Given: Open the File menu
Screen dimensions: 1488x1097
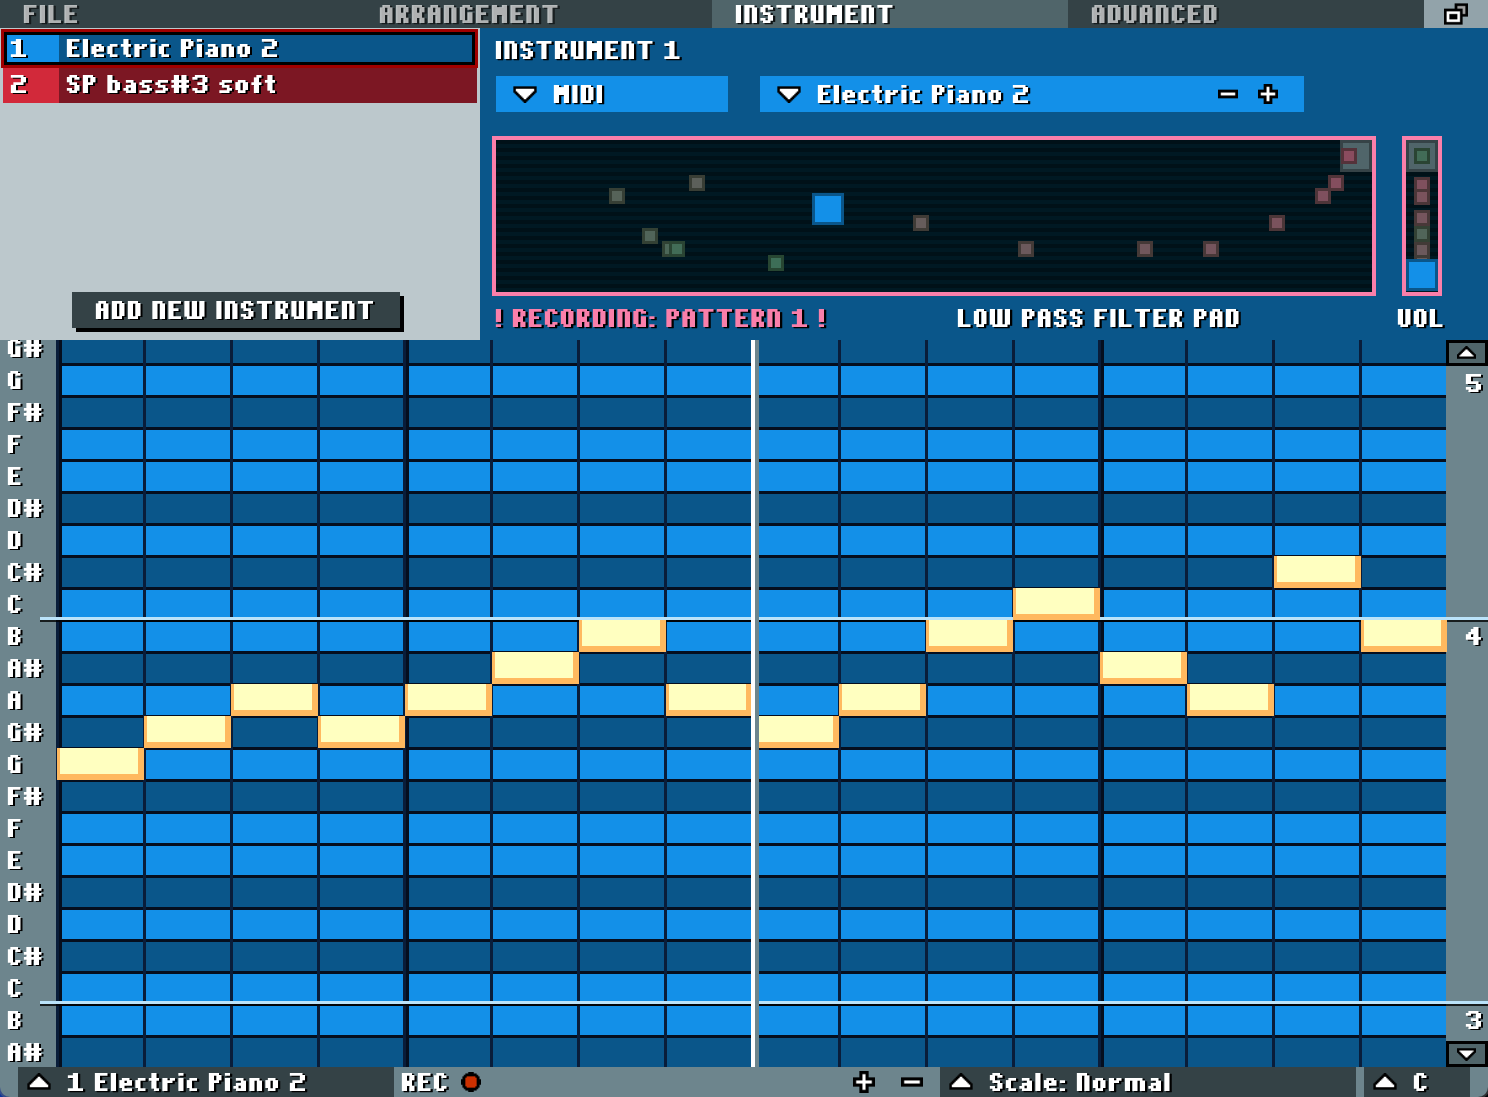Looking at the screenshot, I should pyautogui.click(x=50, y=14).
